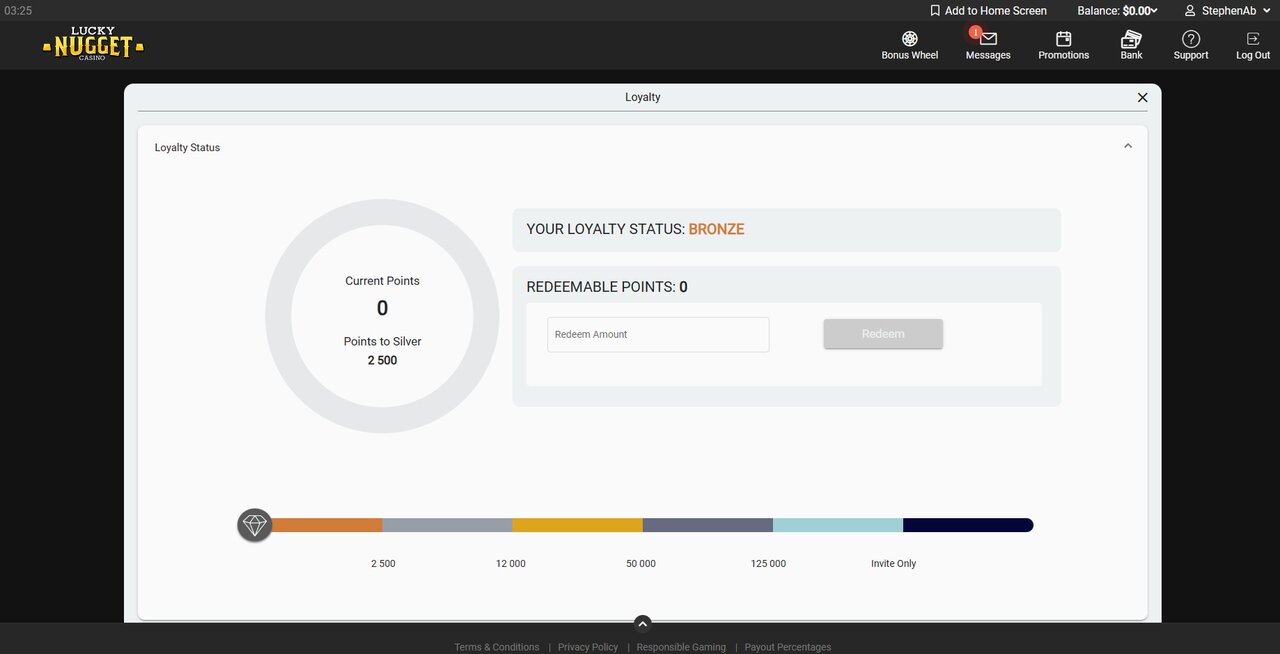Open the StephenAb account dropdown
Screen dimensions: 1280x654
[x=1227, y=11]
